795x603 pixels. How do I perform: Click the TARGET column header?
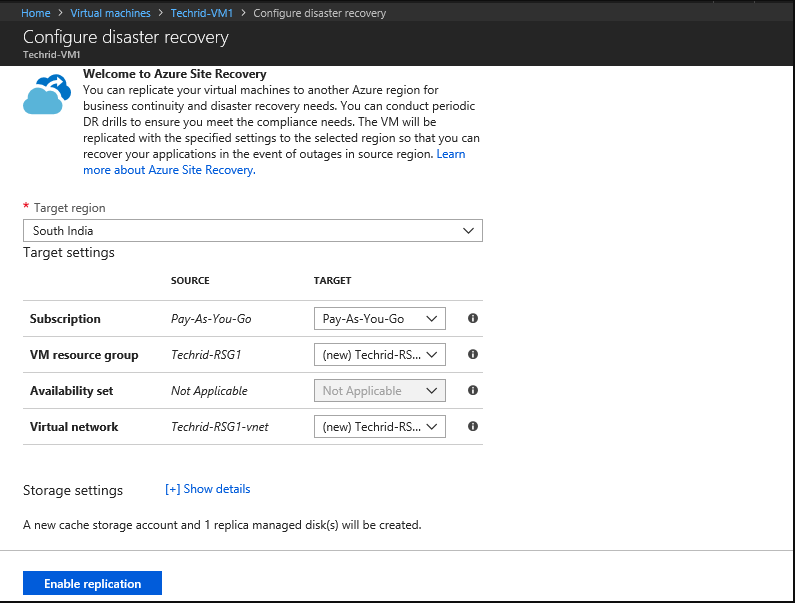pos(332,280)
